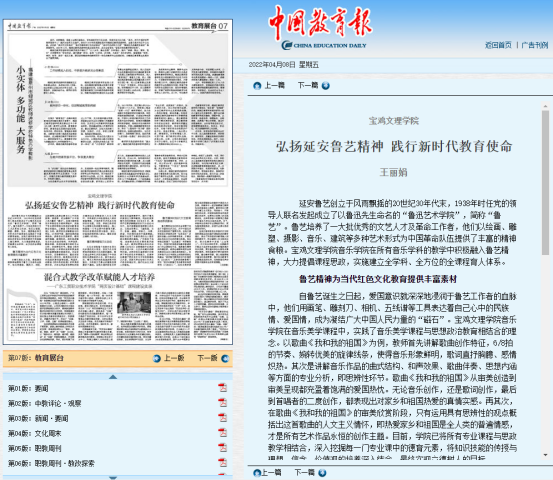
Task: Click bottom next article arrow icon
Action: (322, 473)
